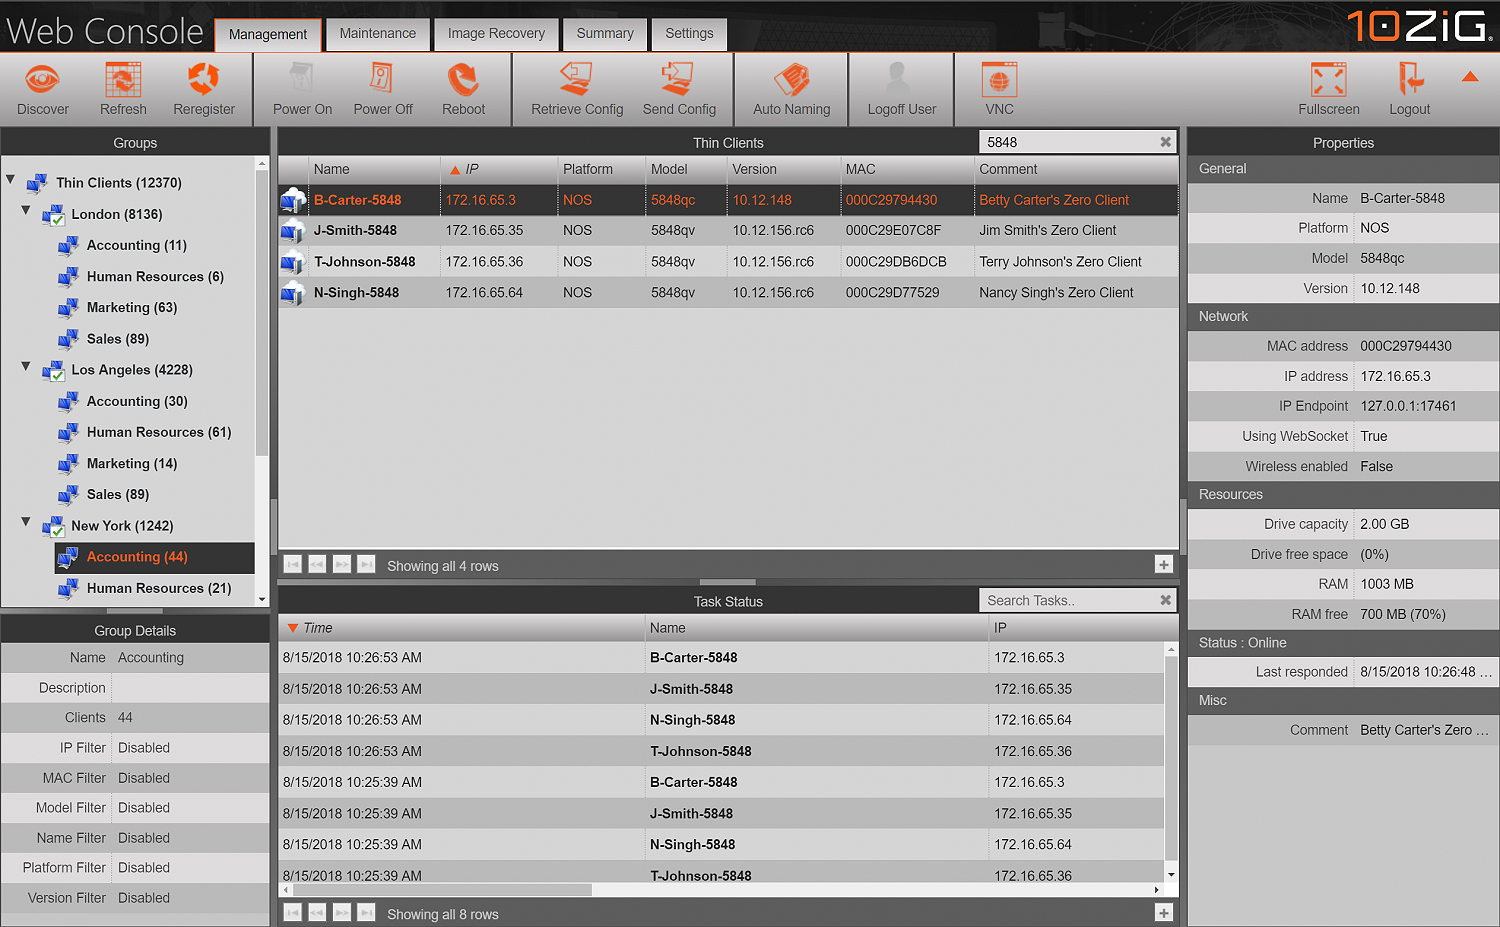Click the Refresh icon
The width and height of the screenshot is (1500, 927).
click(x=123, y=88)
